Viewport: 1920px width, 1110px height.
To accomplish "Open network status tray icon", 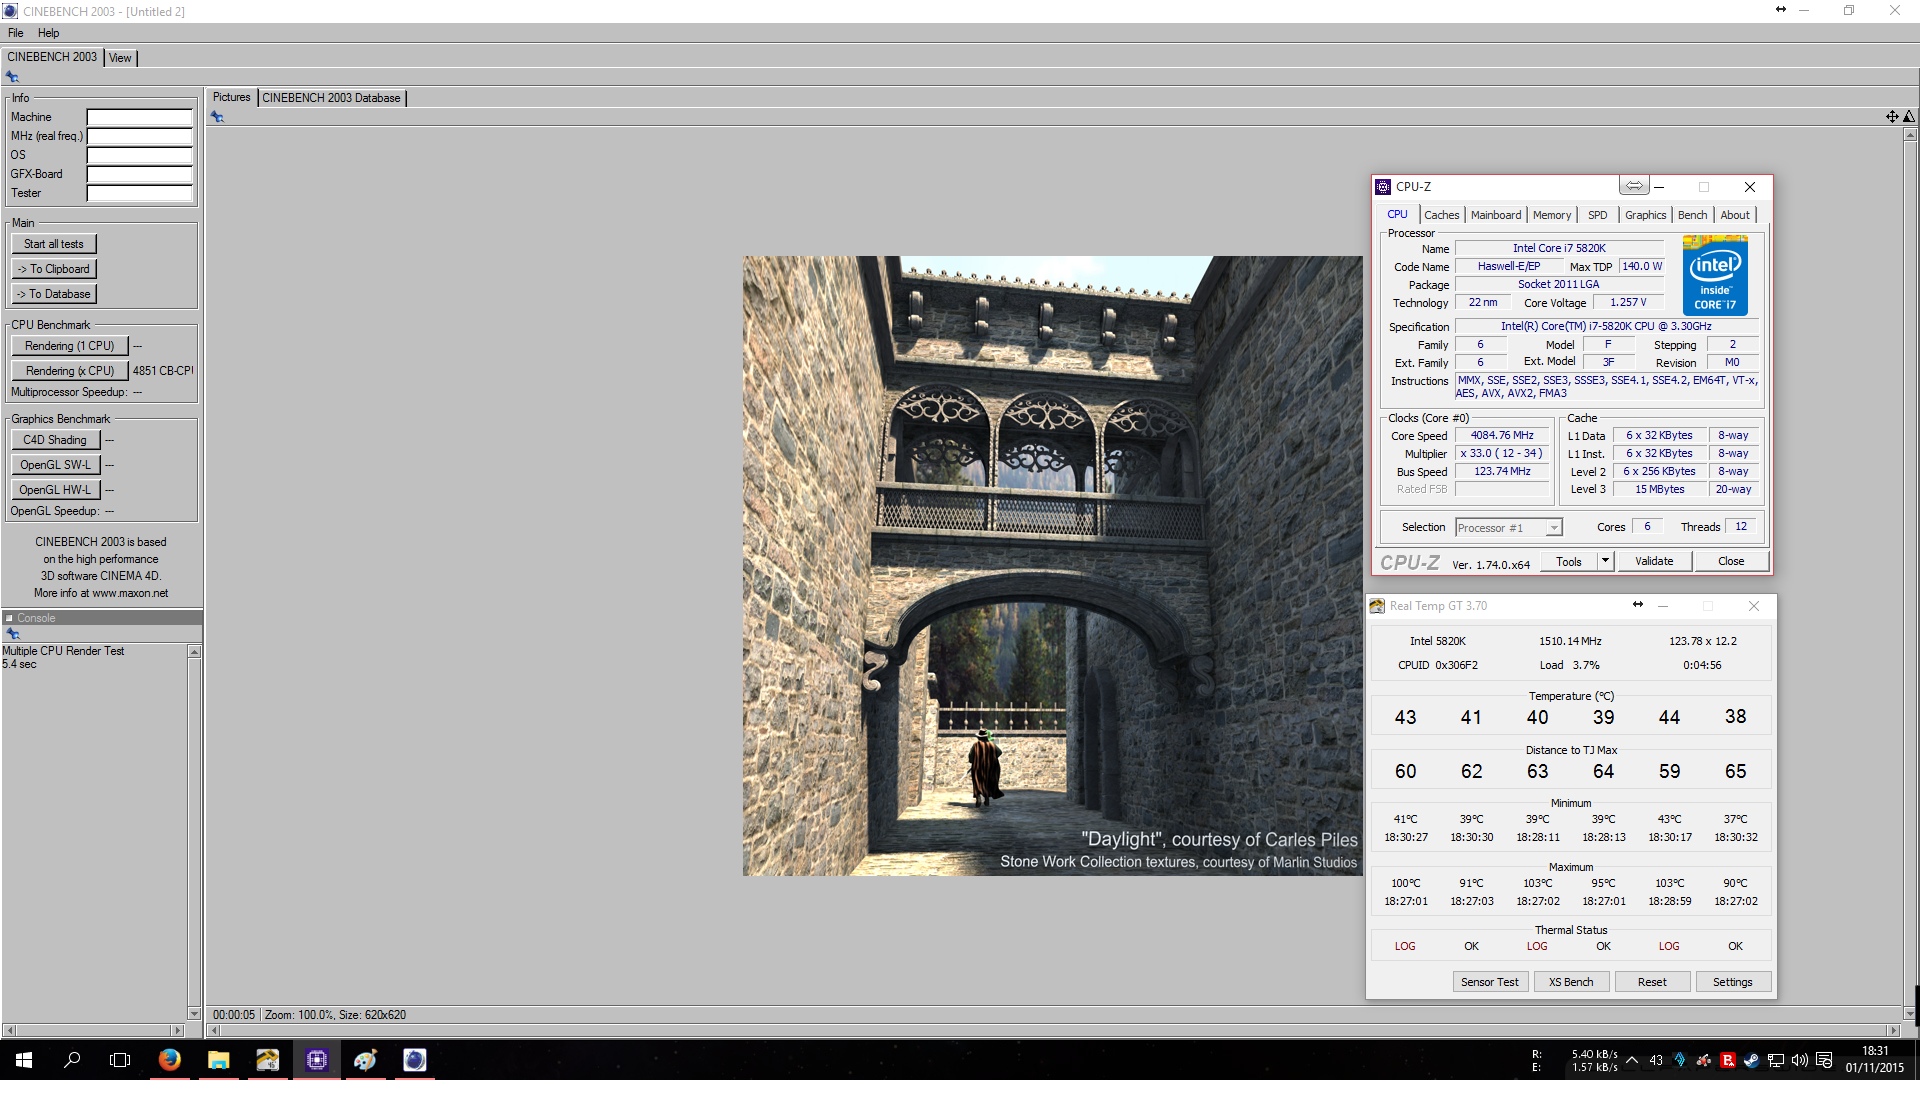I will 1775,1061.
